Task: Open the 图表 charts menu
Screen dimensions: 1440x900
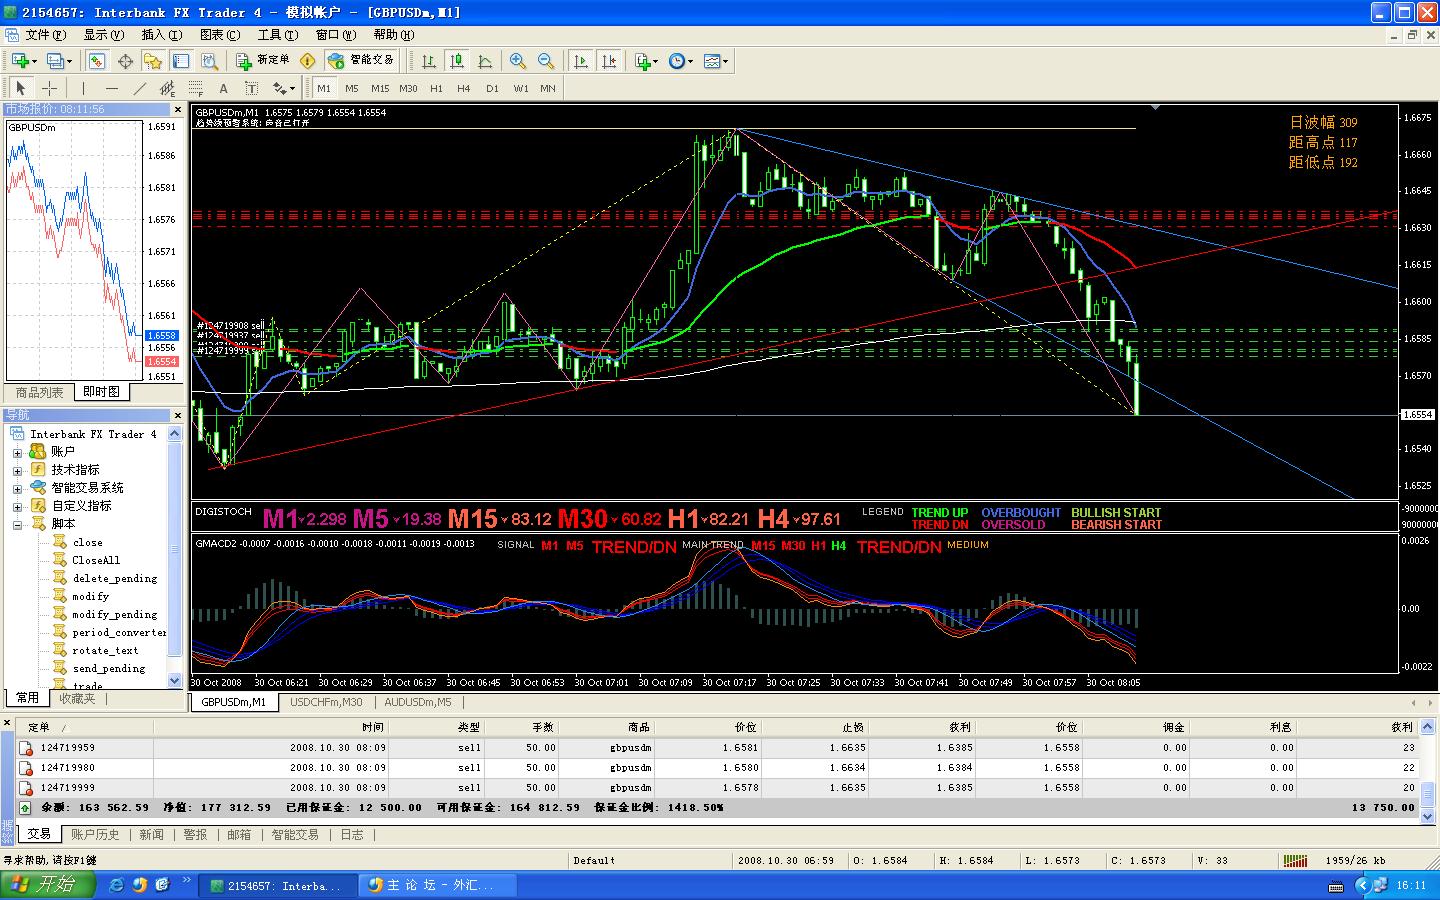Action: (220, 35)
